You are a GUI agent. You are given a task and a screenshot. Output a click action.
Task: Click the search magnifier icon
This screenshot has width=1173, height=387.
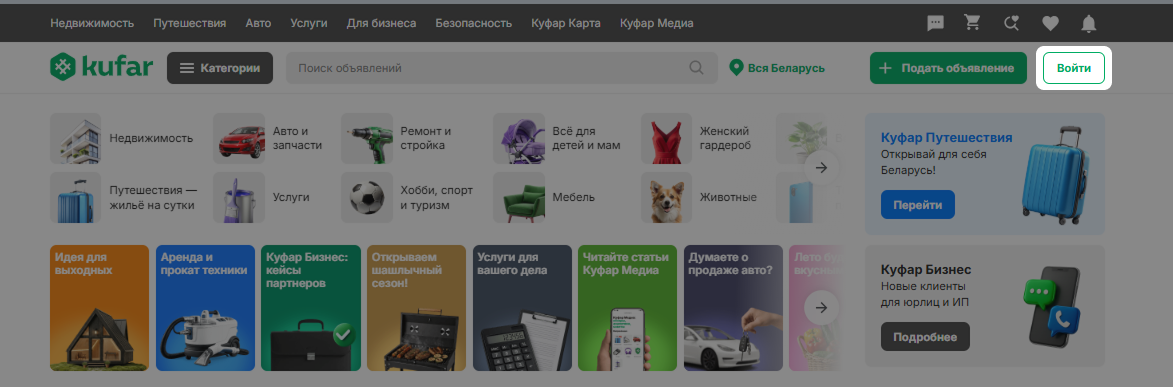pyautogui.click(x=696, y=68)
